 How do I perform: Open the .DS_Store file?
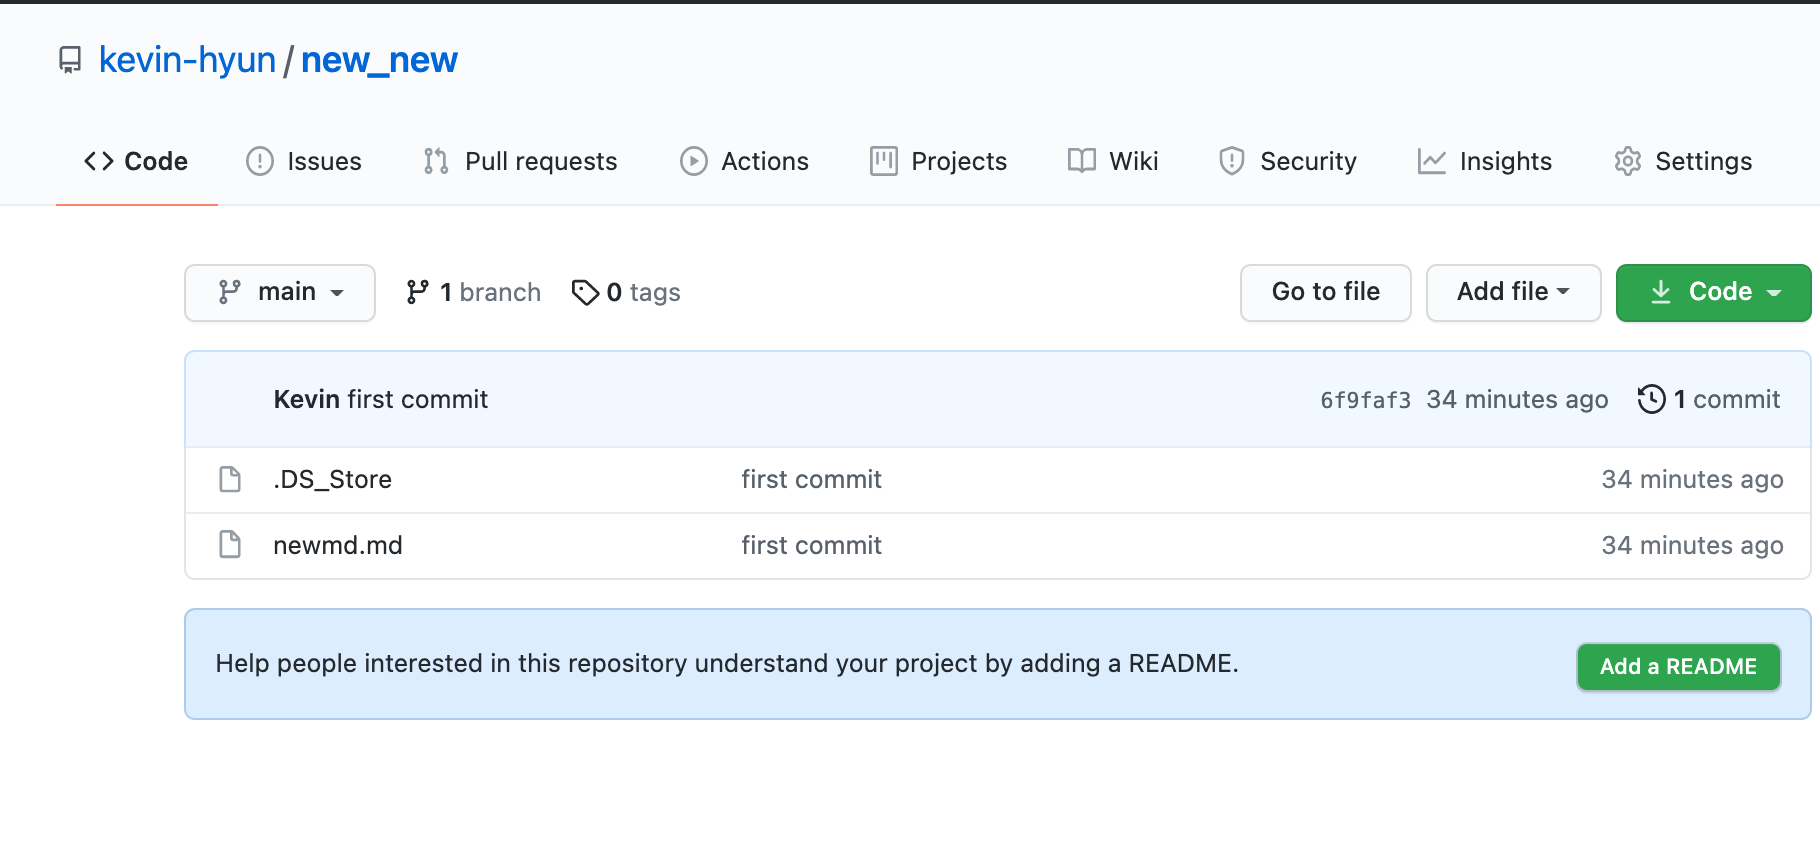tap(333, 480)
